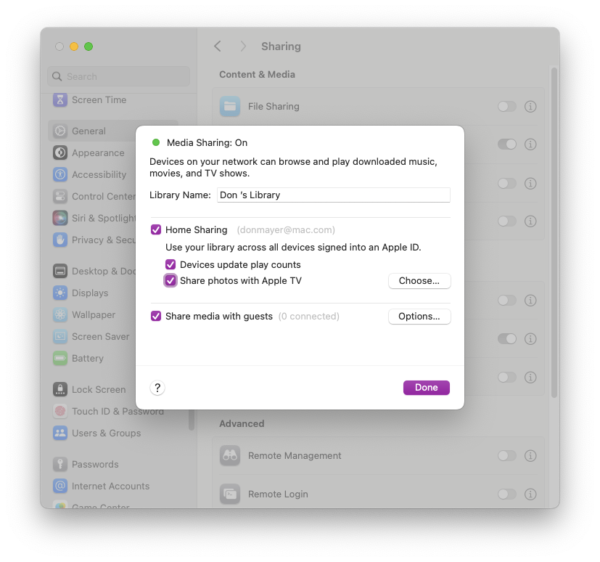This screenshot has height=562, width=600.
Task: Go forward with the right chevron
Action: coord(243,46)
